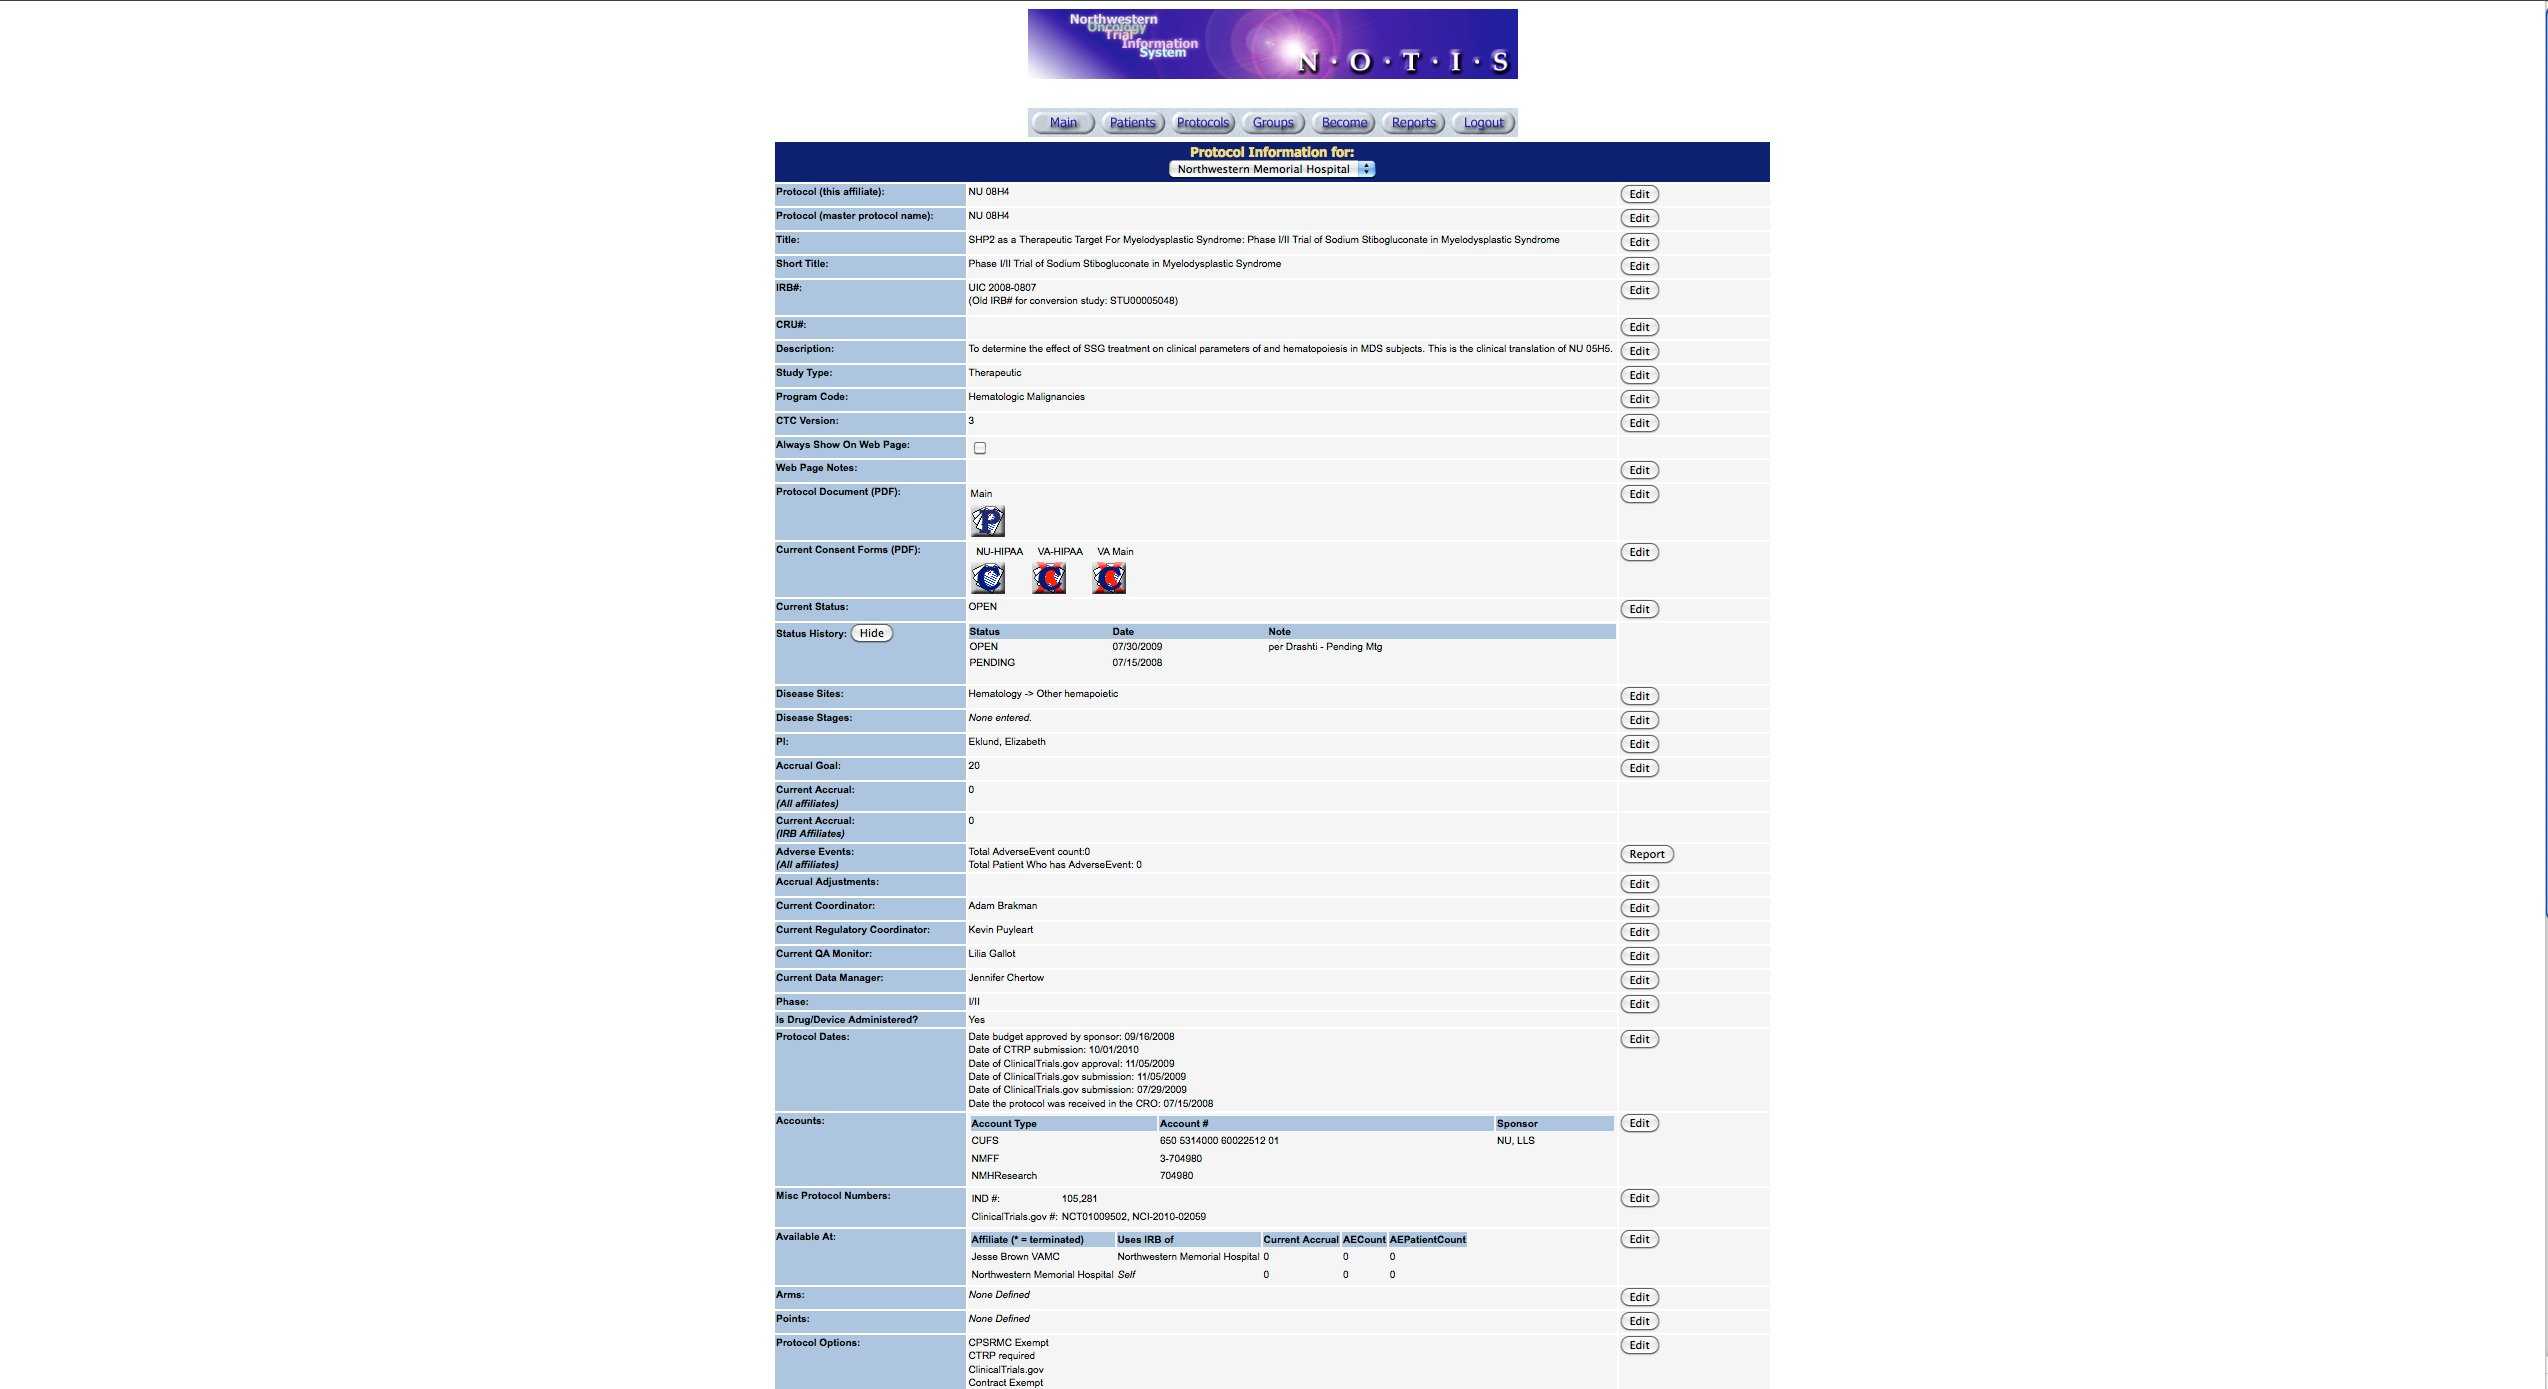
Task: Open the VA-HIPAA consent form PDF icon
Action: coord(1050,576)
